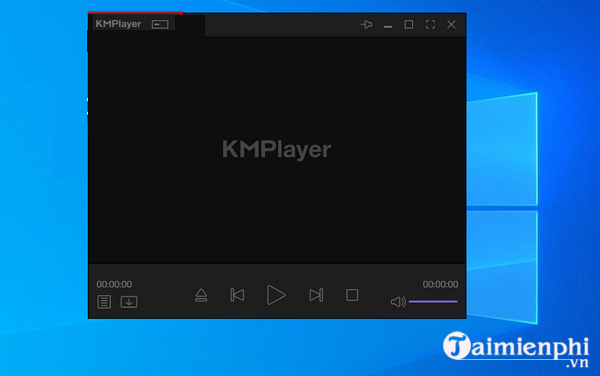Mute audio using the speaker icon
Viewport: 600px width, 376px height.
(x=398, y=302)
